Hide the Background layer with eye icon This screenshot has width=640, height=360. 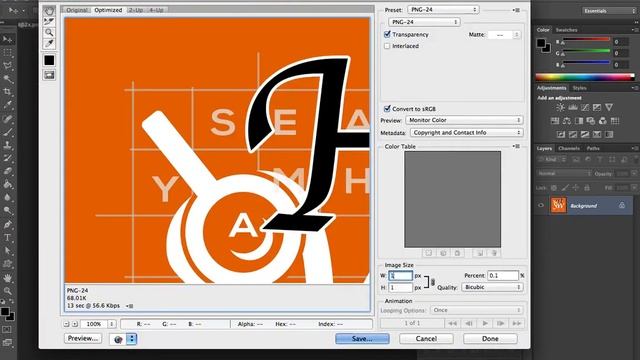541,205
